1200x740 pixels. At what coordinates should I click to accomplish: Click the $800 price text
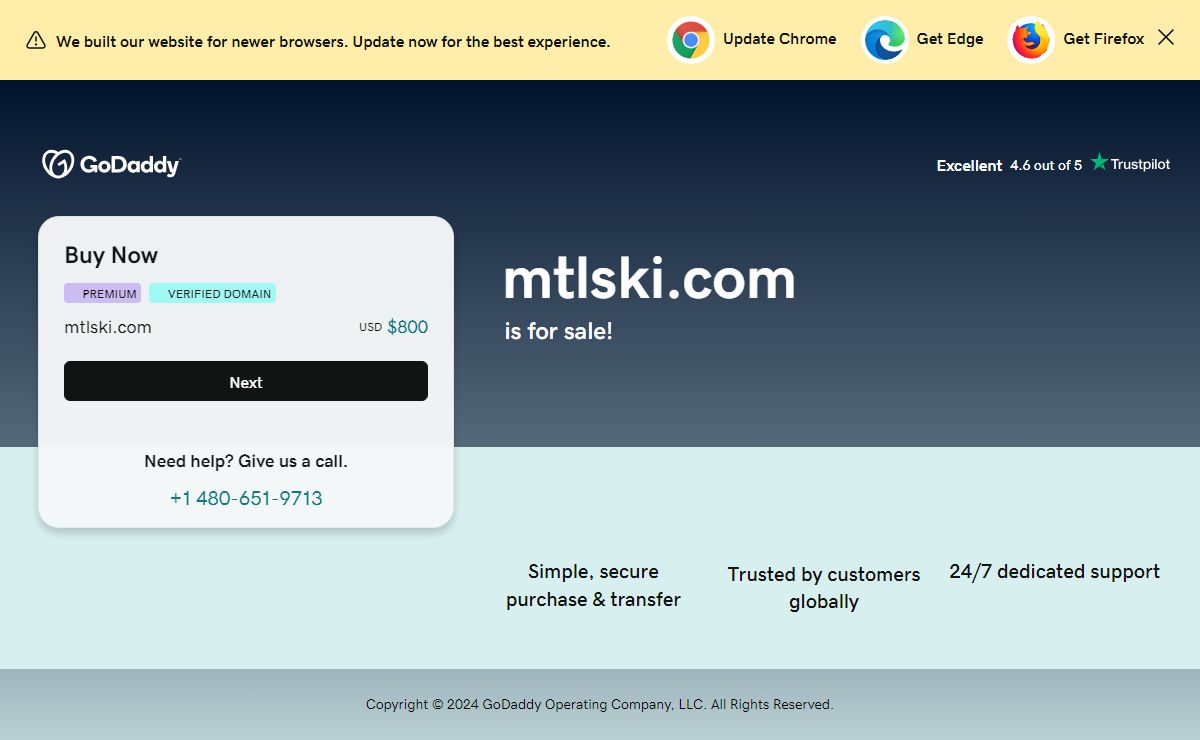(407, 327)
